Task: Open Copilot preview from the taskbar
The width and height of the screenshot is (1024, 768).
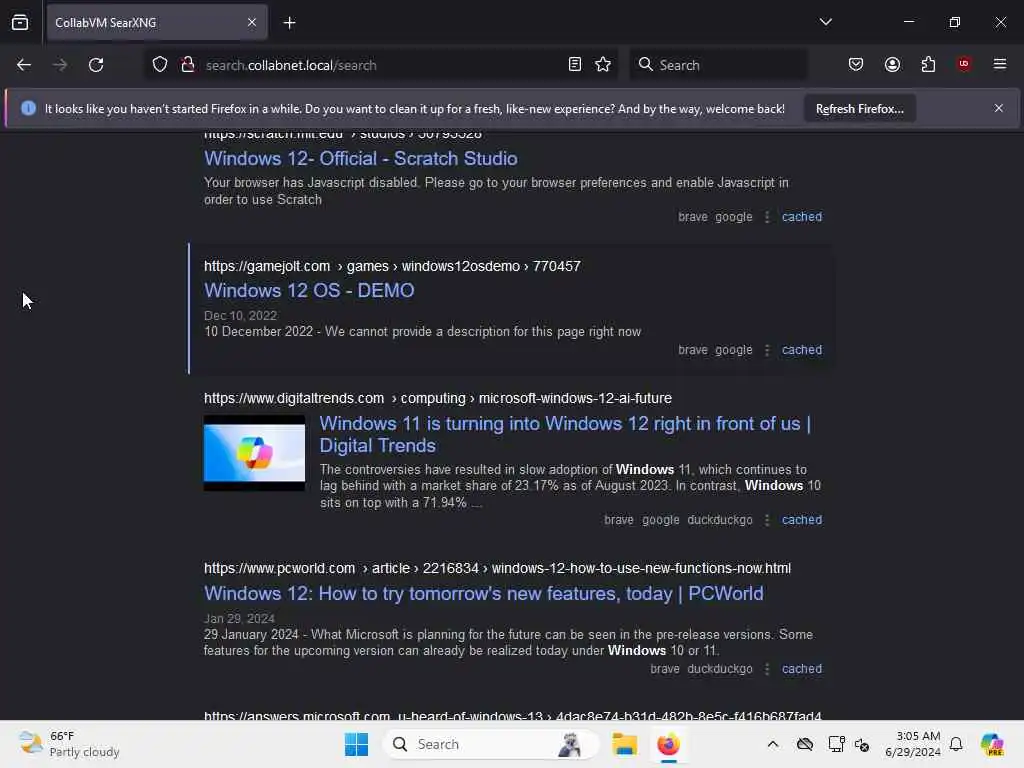Action: coord(992,744)
